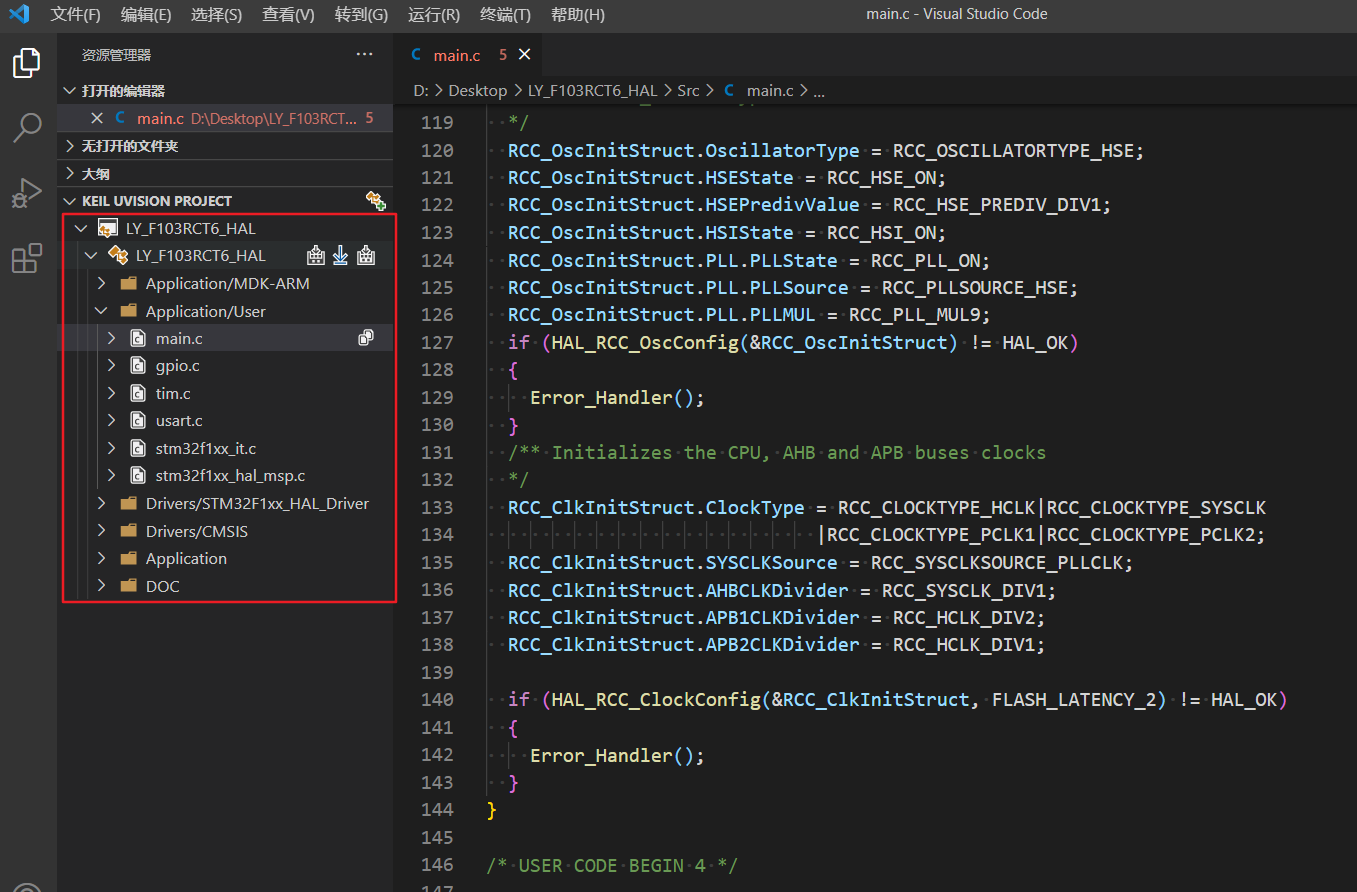Expand the Application/MDK-ARM folder

(227, 284)
